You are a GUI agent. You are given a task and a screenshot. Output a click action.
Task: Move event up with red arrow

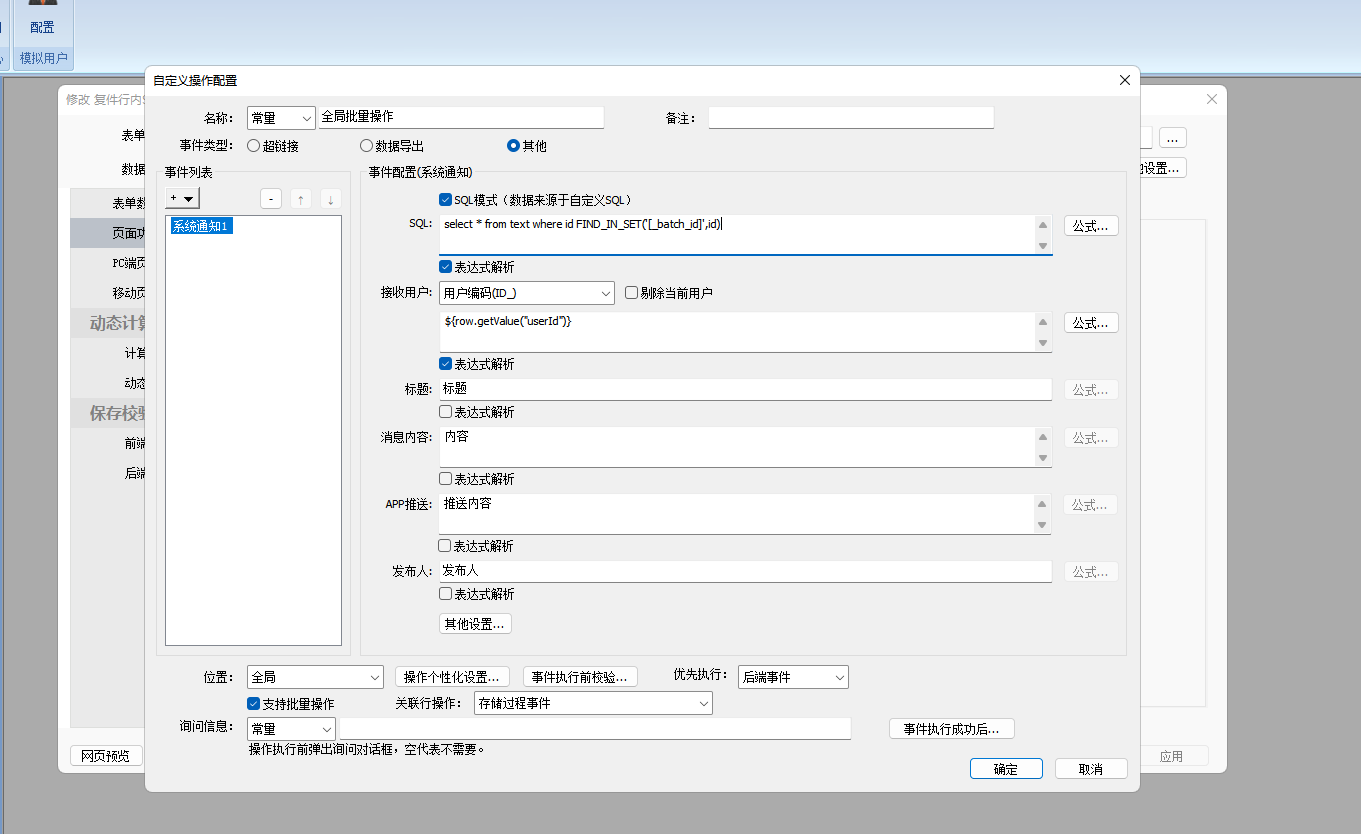(x=301, y=198)
